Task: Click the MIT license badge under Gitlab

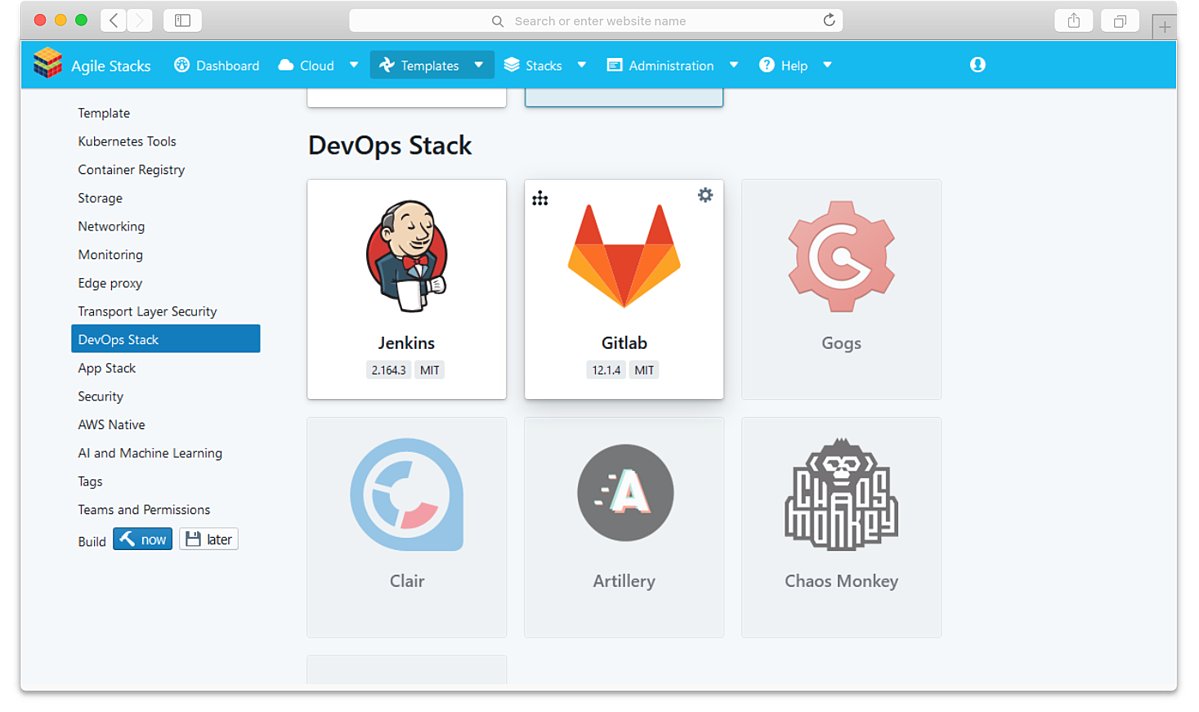Action: pos(645,370)
